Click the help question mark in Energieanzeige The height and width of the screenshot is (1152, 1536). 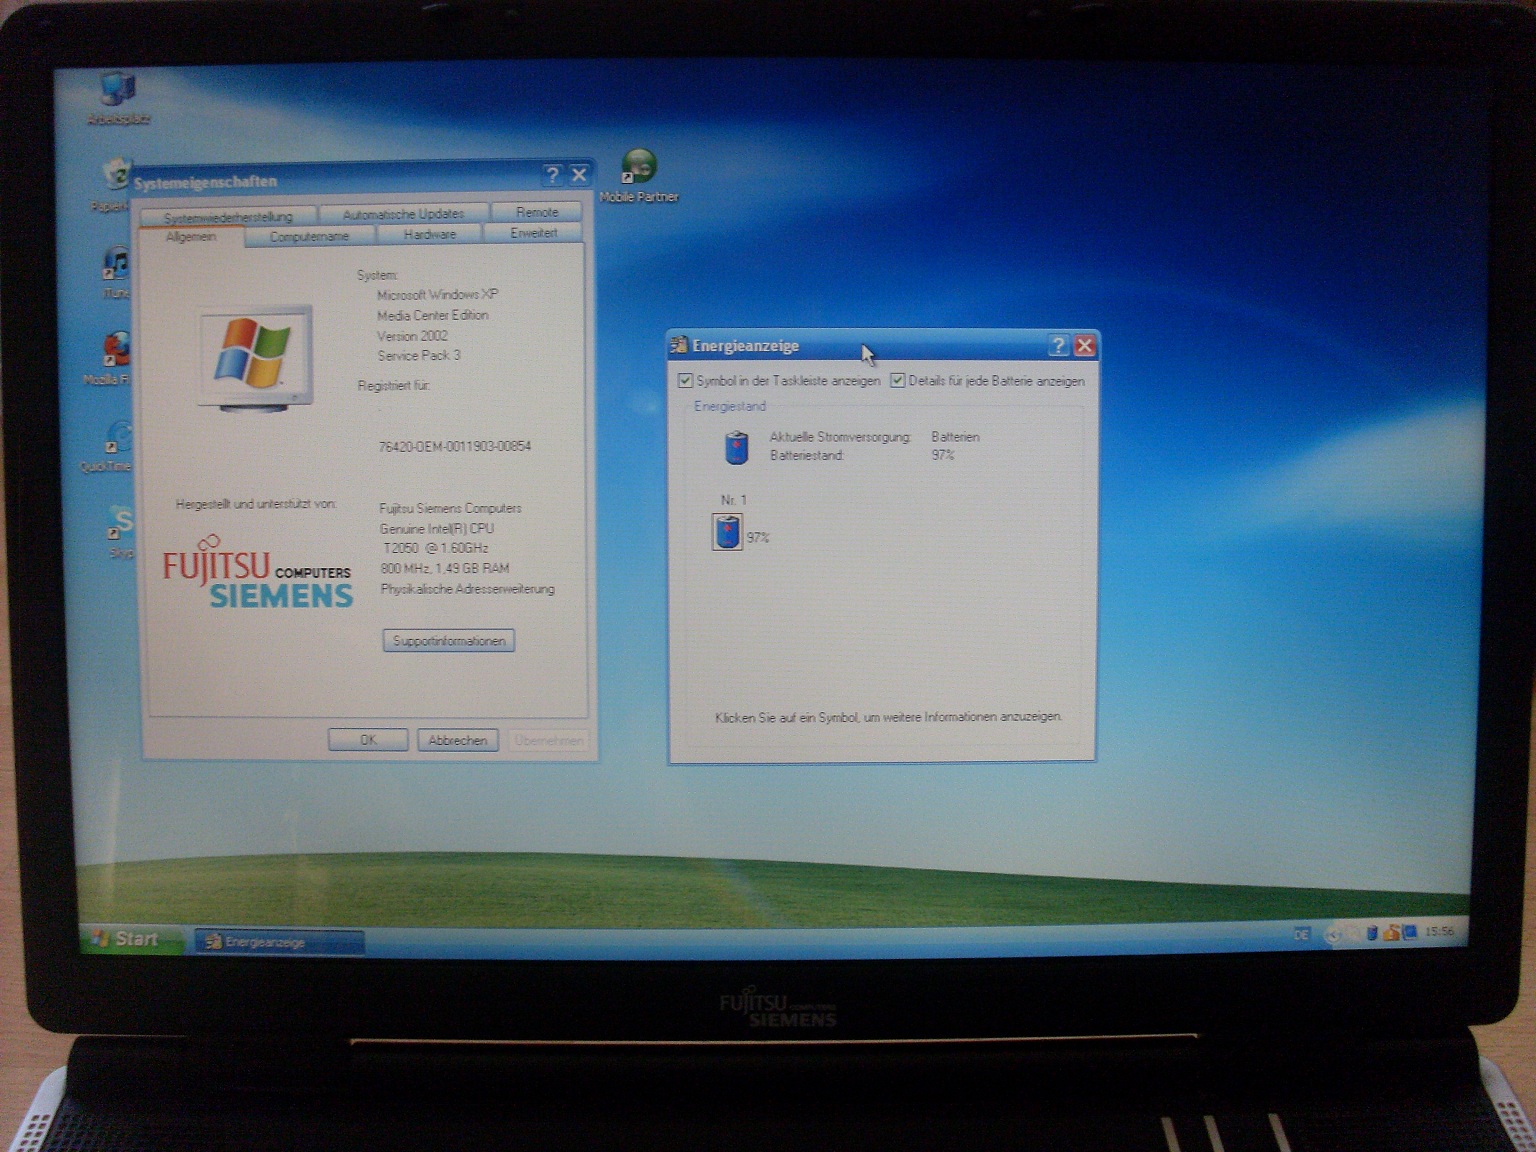point(1058,346)
